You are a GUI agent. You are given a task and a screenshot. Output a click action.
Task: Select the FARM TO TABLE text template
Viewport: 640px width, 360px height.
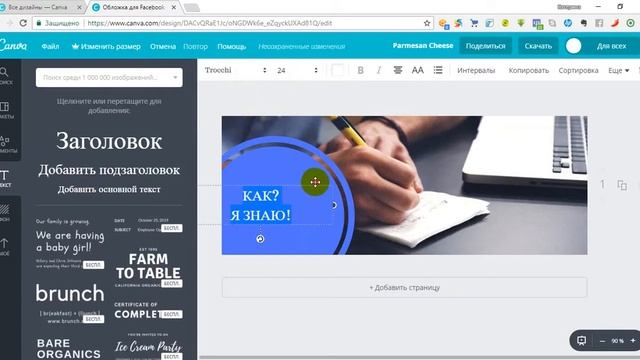coord(148,267)
